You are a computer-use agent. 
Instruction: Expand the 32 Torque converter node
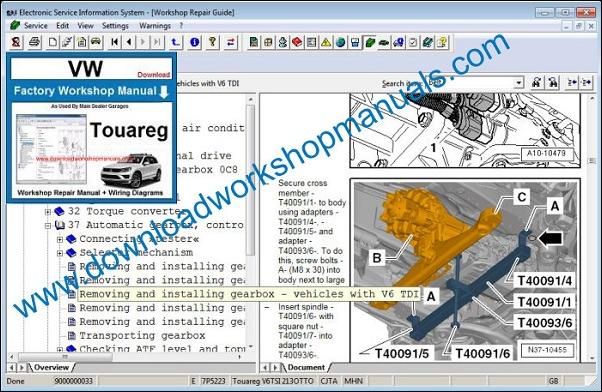click(x=48, y=212)
